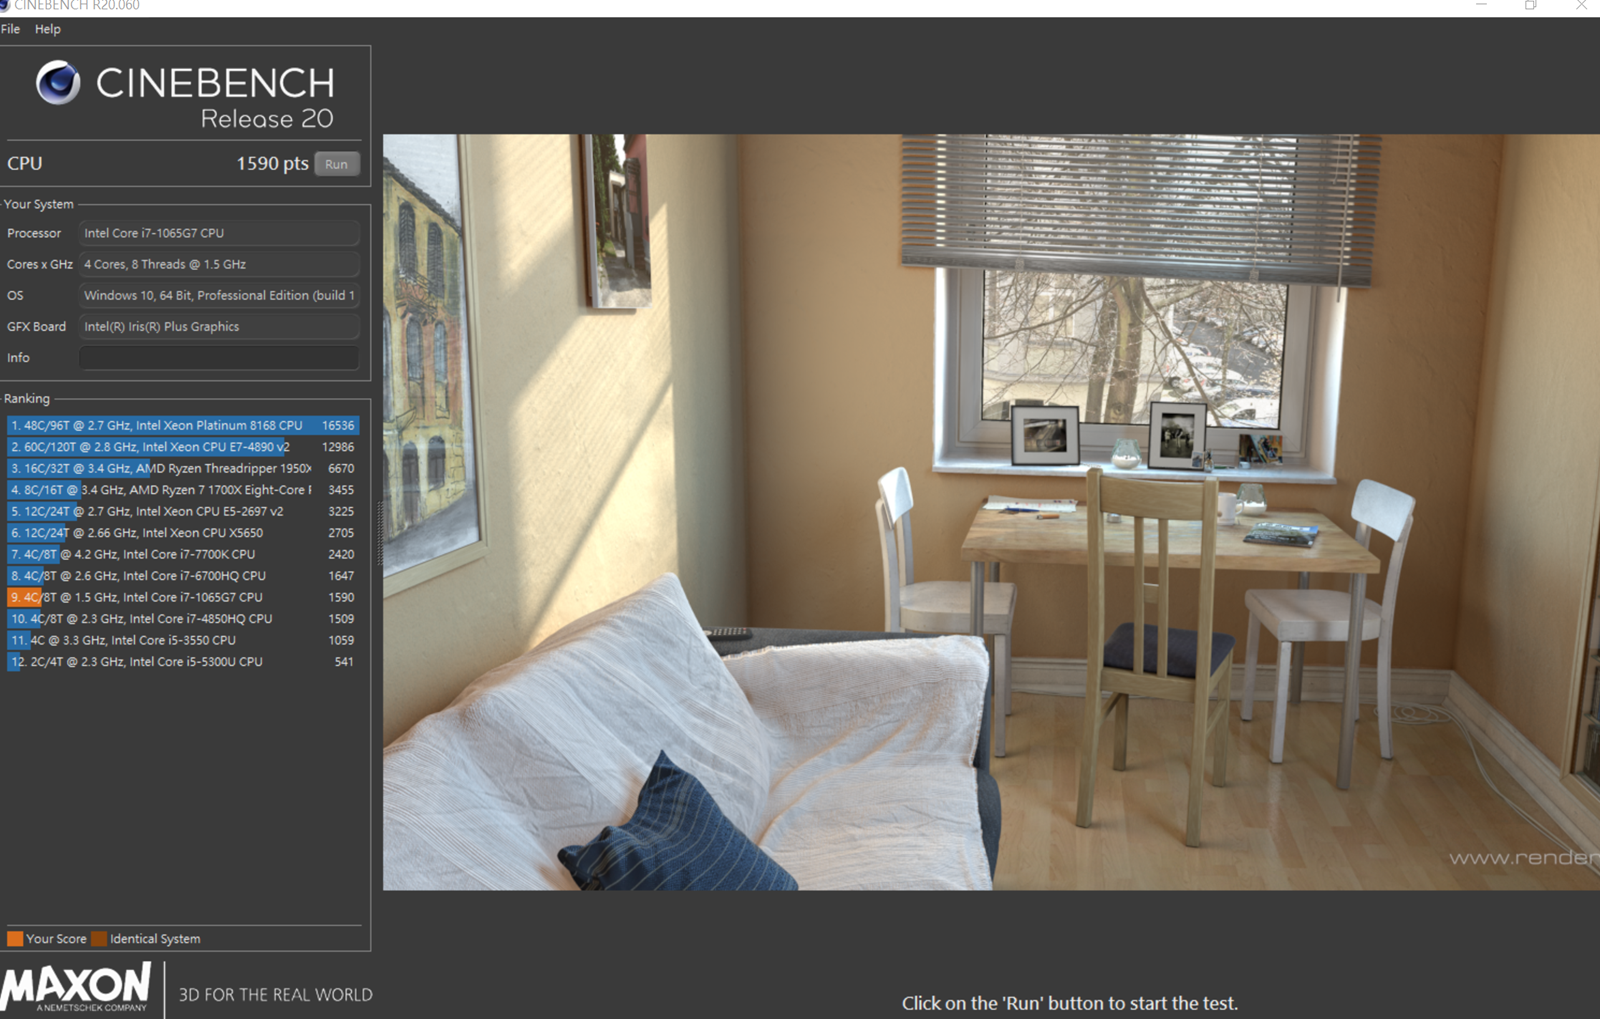This screenshot has height=1019, width=1600.
Task: Click the brown Identical System legend swatch
Action: click(99, 939)
